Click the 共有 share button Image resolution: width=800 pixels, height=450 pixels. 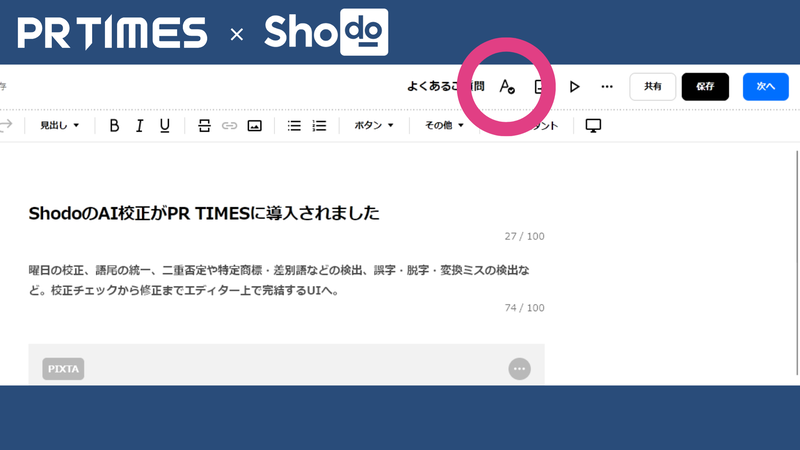pyautogui.click(x=653, y=87)
